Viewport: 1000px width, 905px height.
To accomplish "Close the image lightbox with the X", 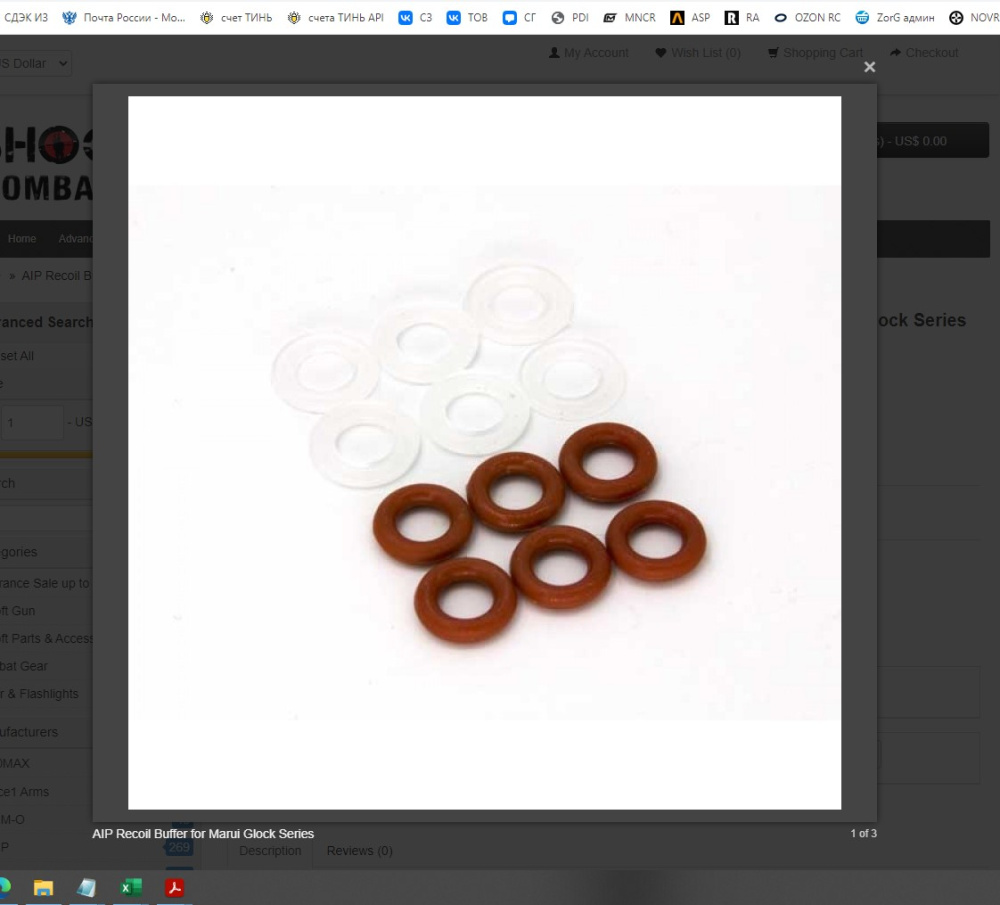I will click(x=869, y=67).
